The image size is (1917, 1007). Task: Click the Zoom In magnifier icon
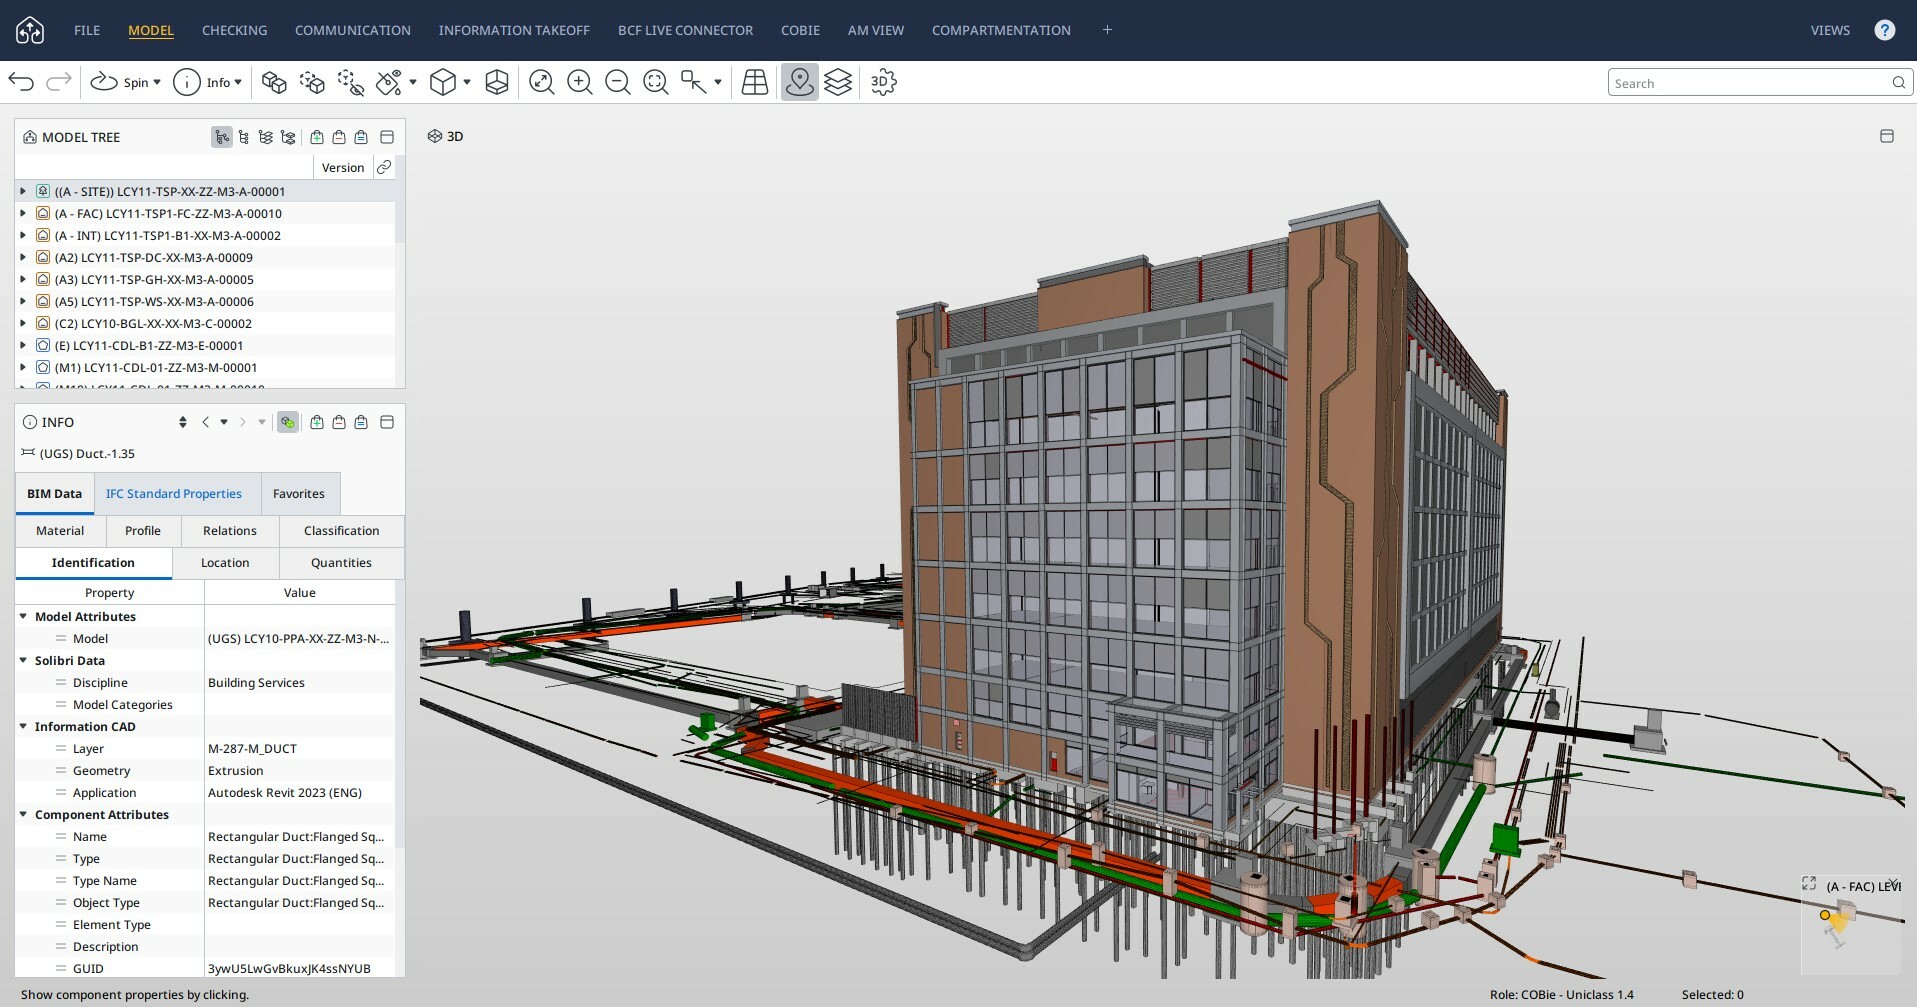pos(580,82)
